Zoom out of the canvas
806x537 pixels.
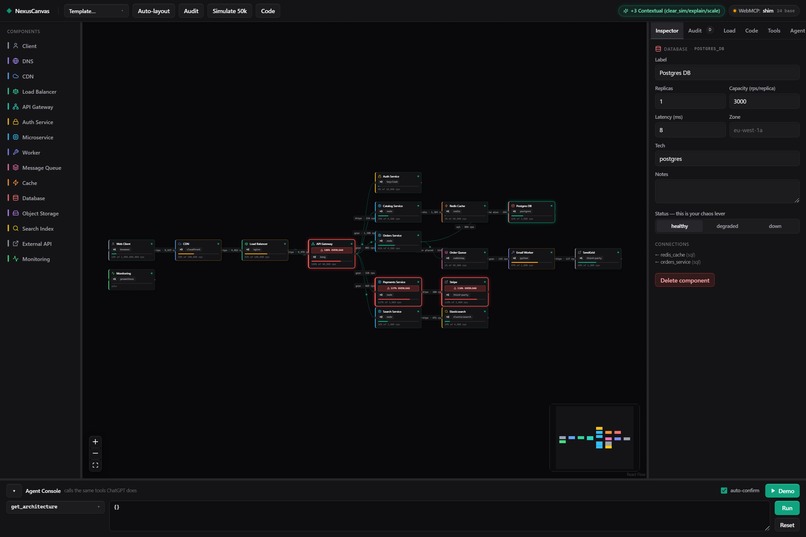95,453
